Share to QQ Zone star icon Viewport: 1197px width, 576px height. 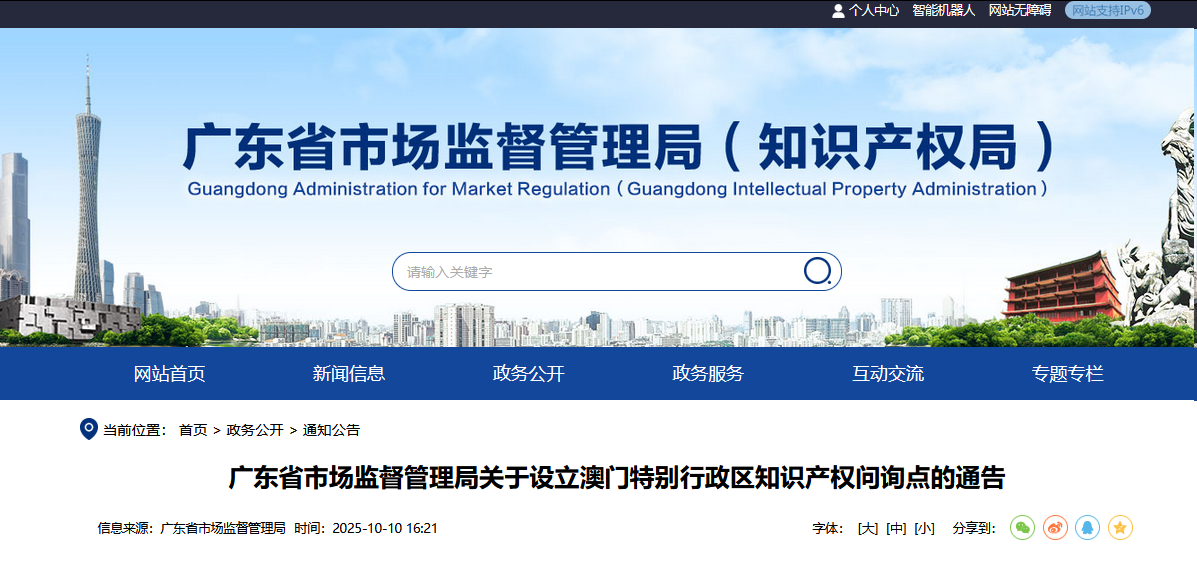tap(1120, 528)
